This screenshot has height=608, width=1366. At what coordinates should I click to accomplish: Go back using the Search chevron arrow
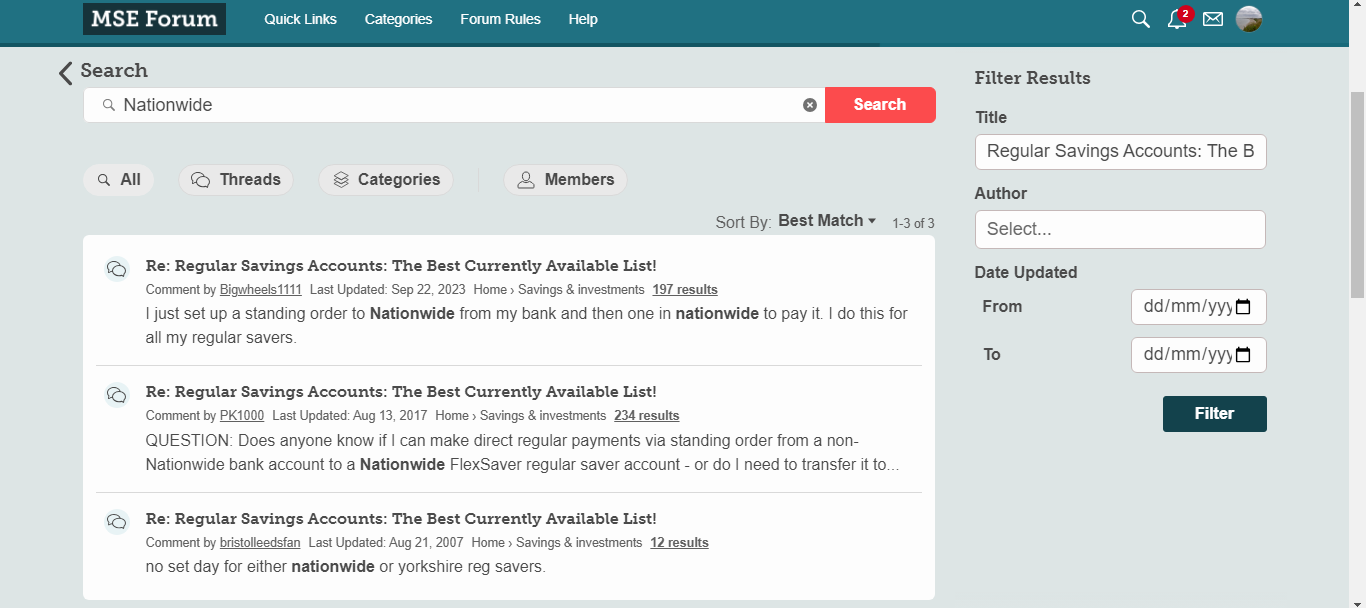point(66,72)
